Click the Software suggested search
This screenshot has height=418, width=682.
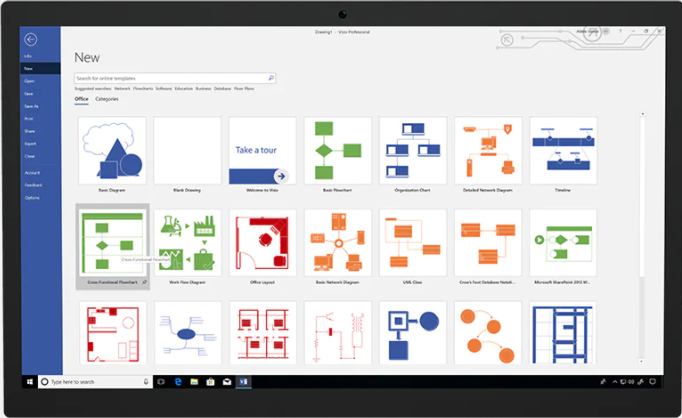164,89
